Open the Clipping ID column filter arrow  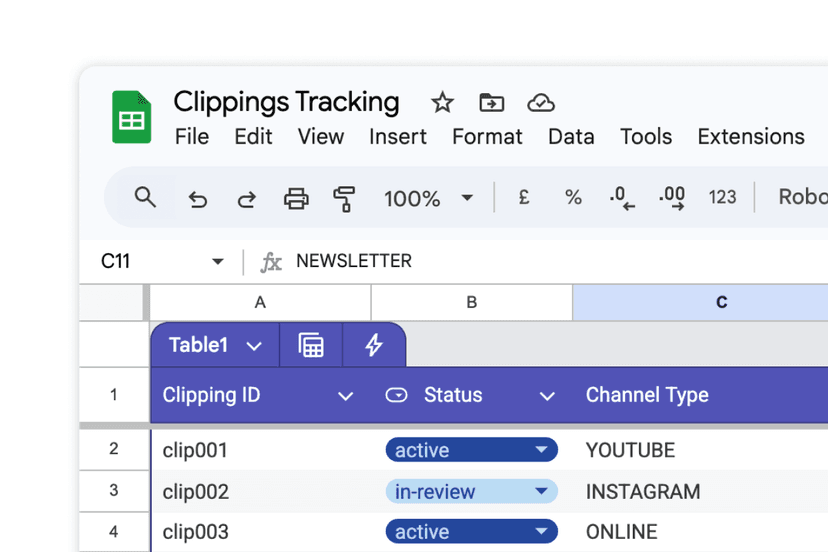[x=345, y=396]
